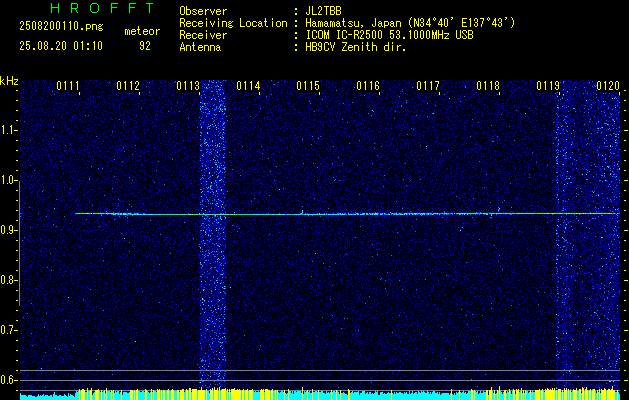629x400 pixels.
Task: Click the 0.9 kHz axis label
Action: pos(8,230)
